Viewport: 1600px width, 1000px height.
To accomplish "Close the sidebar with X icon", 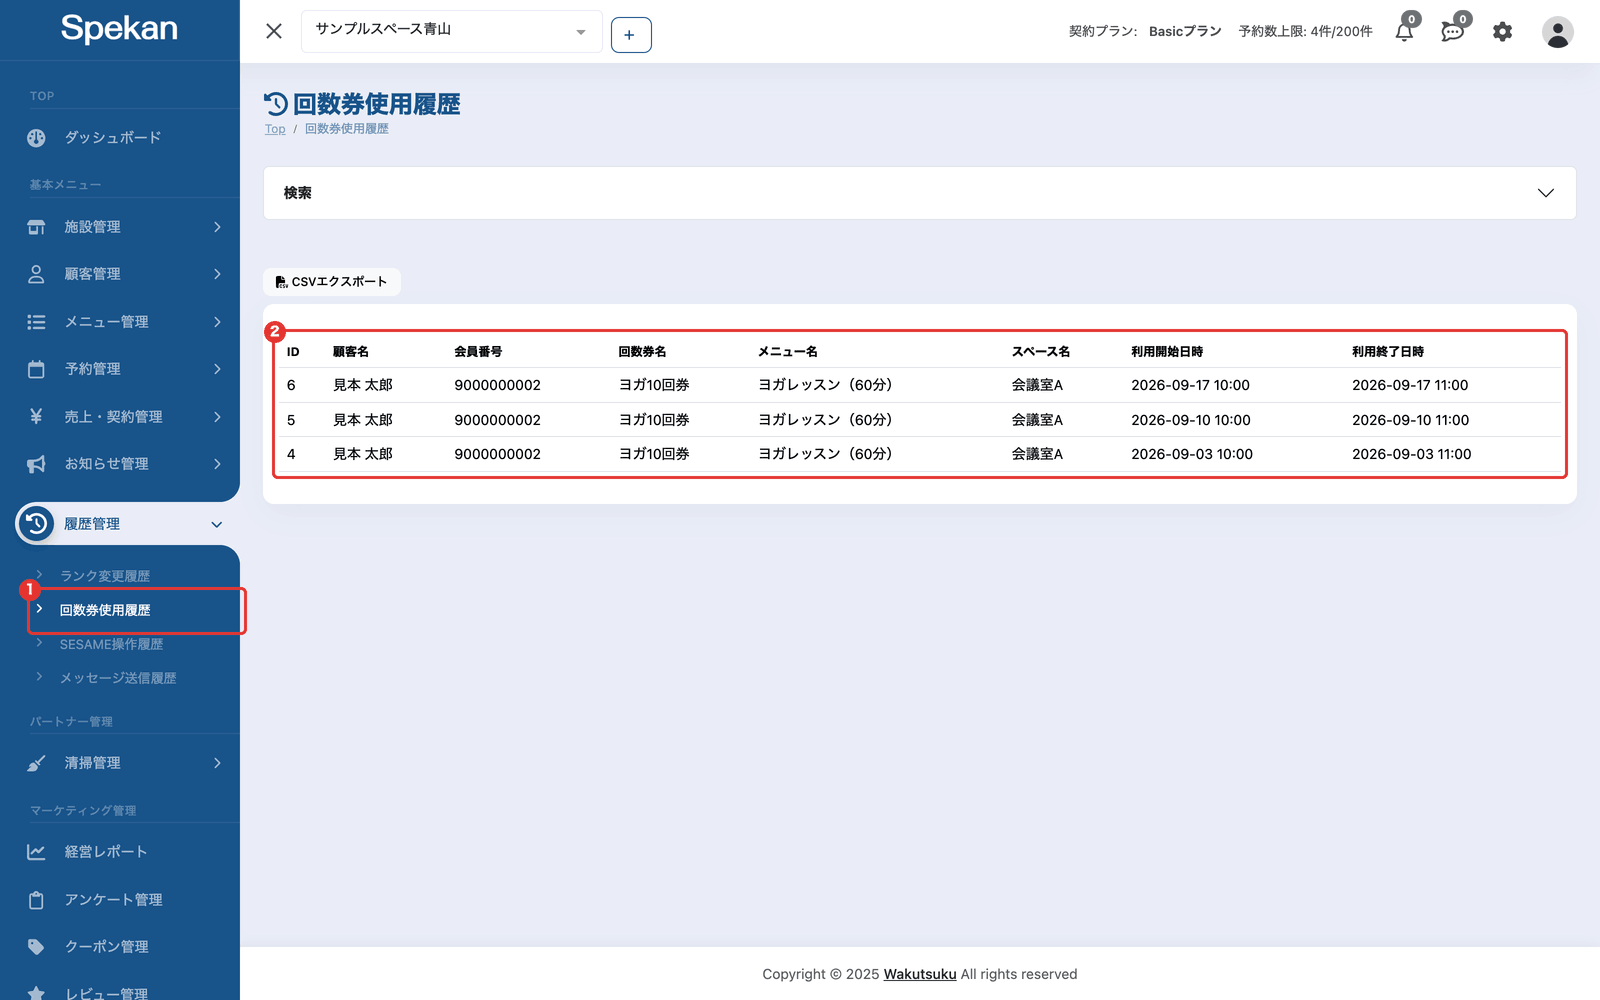I will [x=274, y=31].
